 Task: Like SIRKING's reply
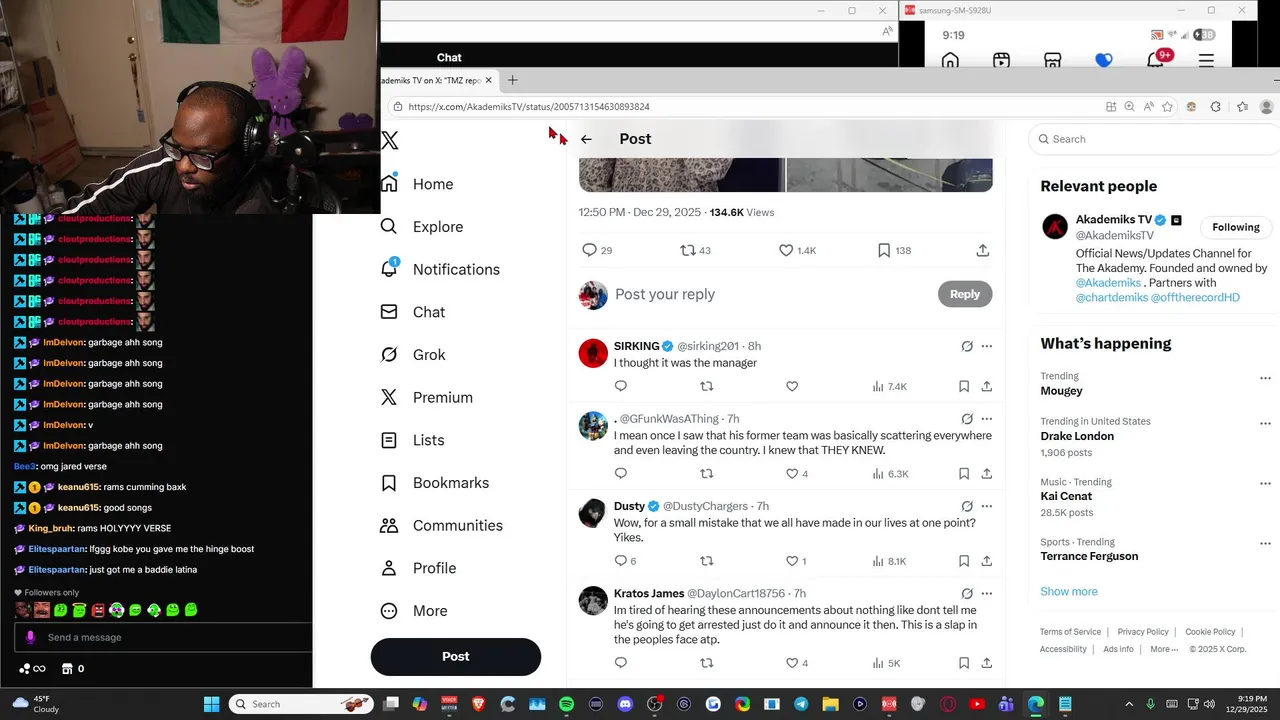[792, 386]
